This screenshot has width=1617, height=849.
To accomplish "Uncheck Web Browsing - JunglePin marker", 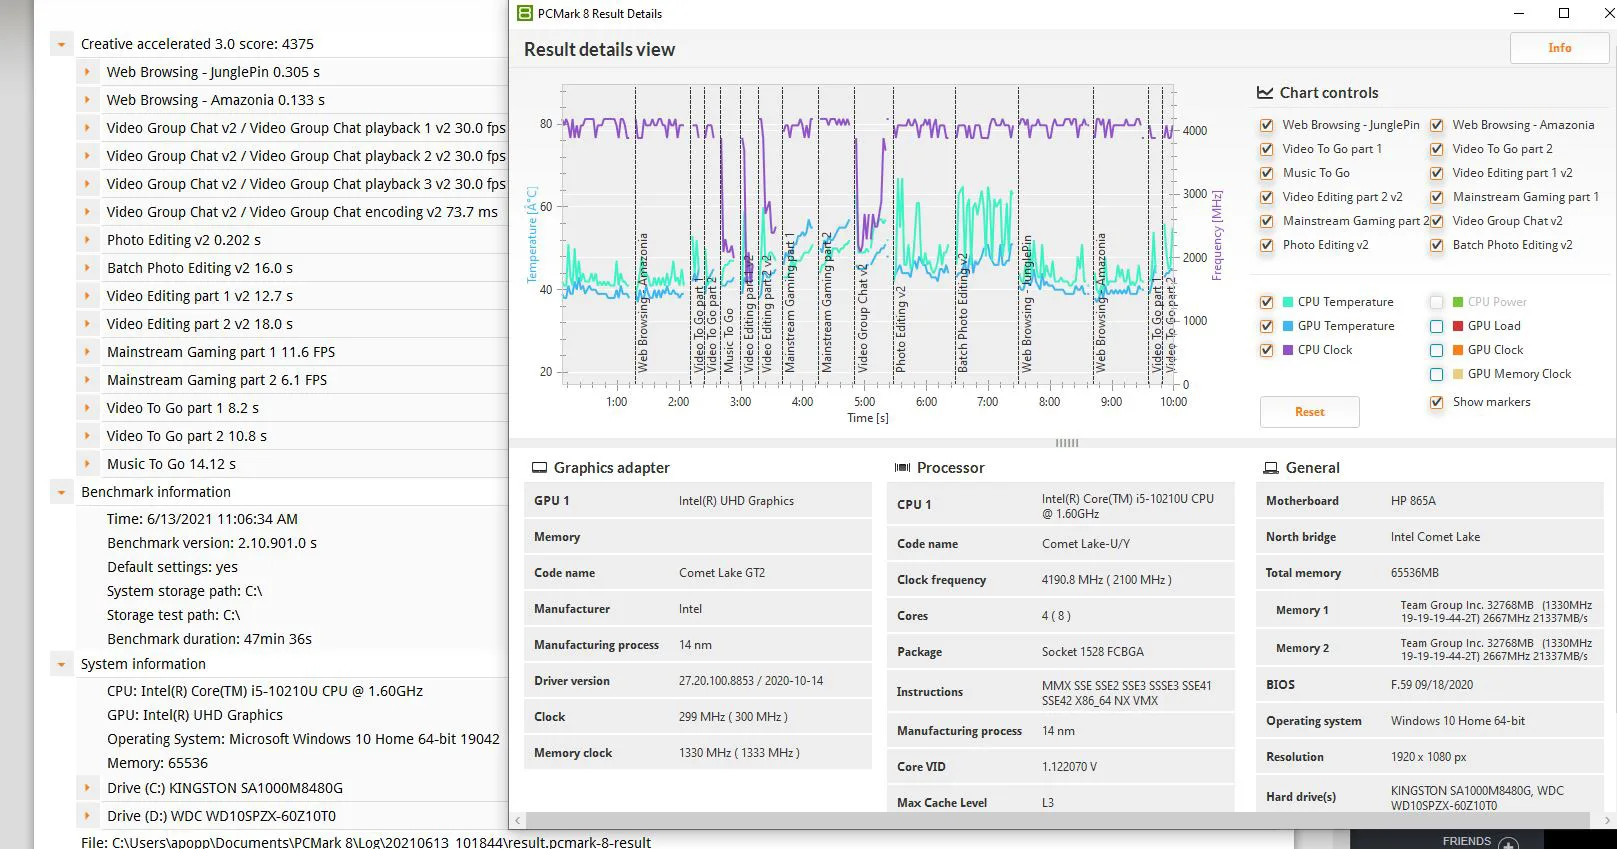I will 1266,125.
